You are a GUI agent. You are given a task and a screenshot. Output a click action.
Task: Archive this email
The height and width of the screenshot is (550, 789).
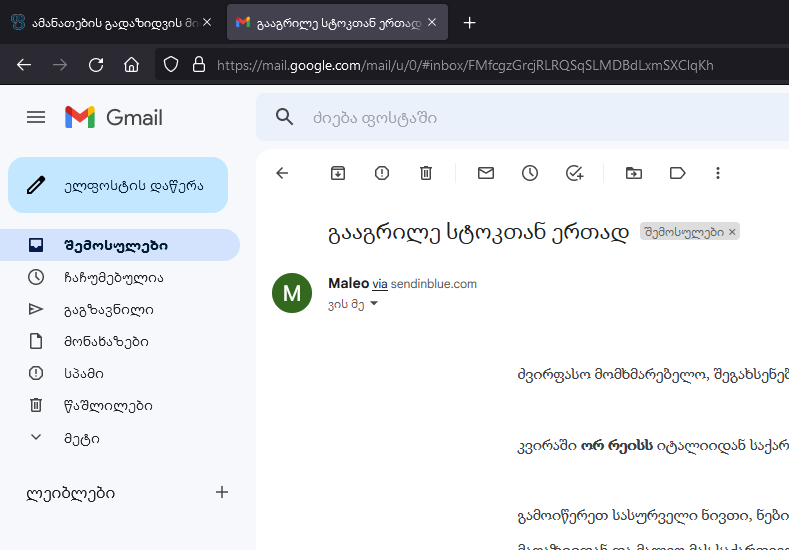click(338, 173)
